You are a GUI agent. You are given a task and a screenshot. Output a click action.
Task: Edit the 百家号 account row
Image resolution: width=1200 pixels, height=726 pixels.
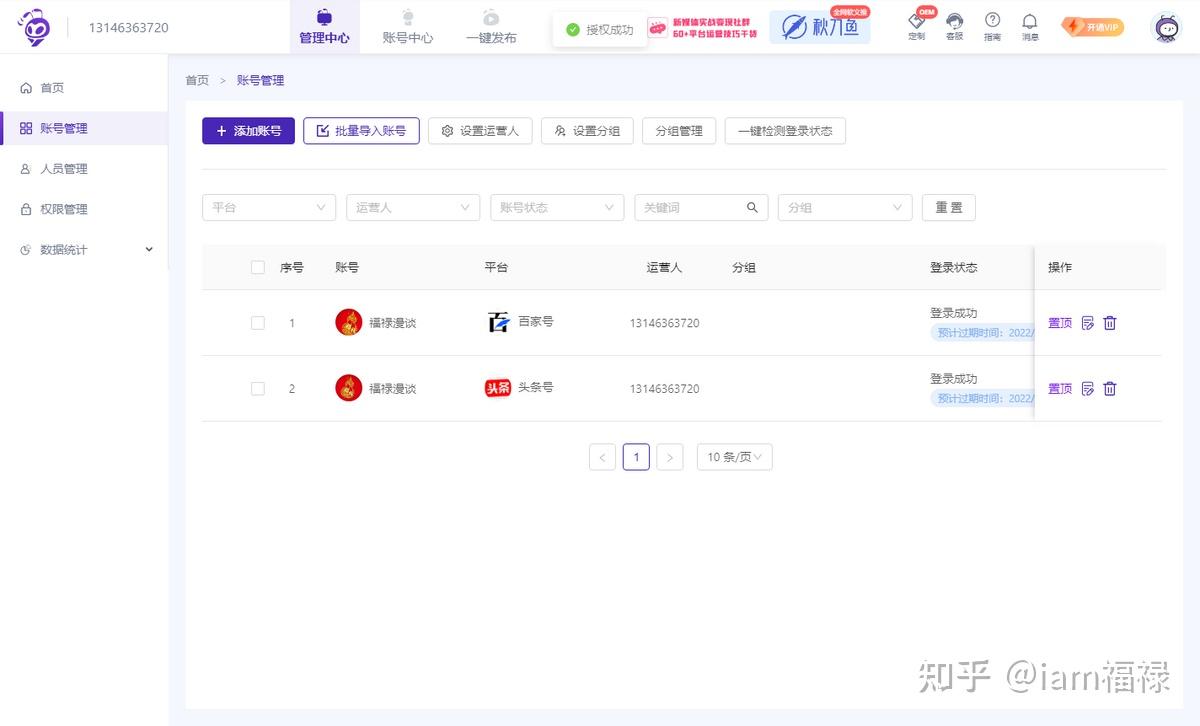click(1088, 323)
